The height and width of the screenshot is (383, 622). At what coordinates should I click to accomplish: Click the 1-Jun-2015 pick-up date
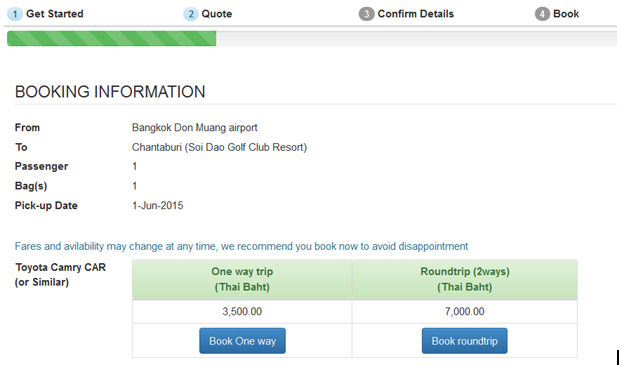tap(157, 206)
